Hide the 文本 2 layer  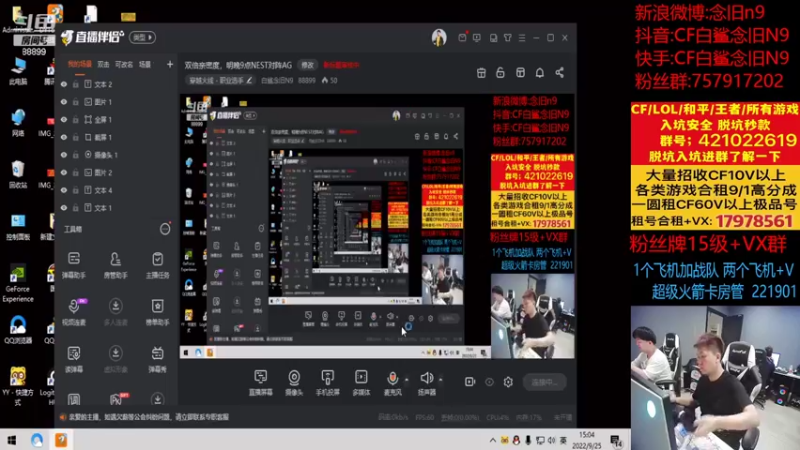coord(64,84)
